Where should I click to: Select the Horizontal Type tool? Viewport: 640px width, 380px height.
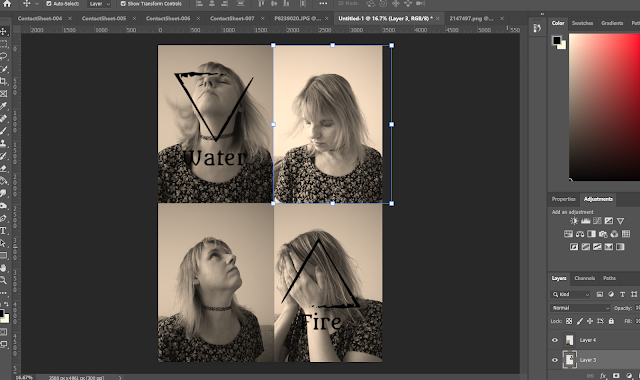tap(3, 231)
